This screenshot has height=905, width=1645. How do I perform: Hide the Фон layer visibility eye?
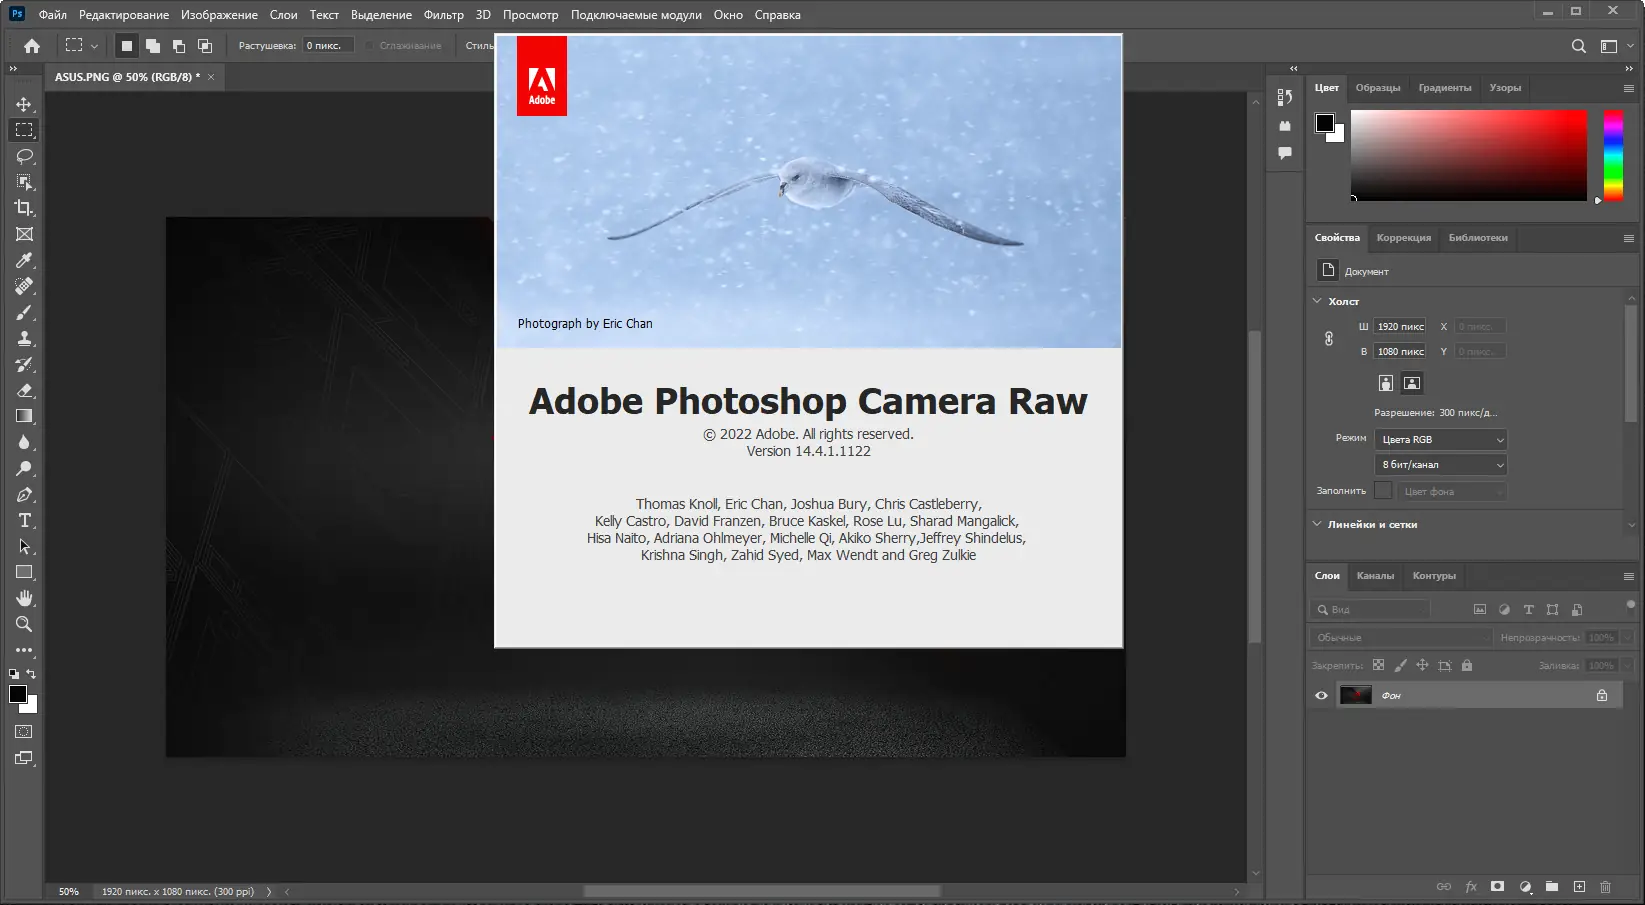click(1321, 695)
